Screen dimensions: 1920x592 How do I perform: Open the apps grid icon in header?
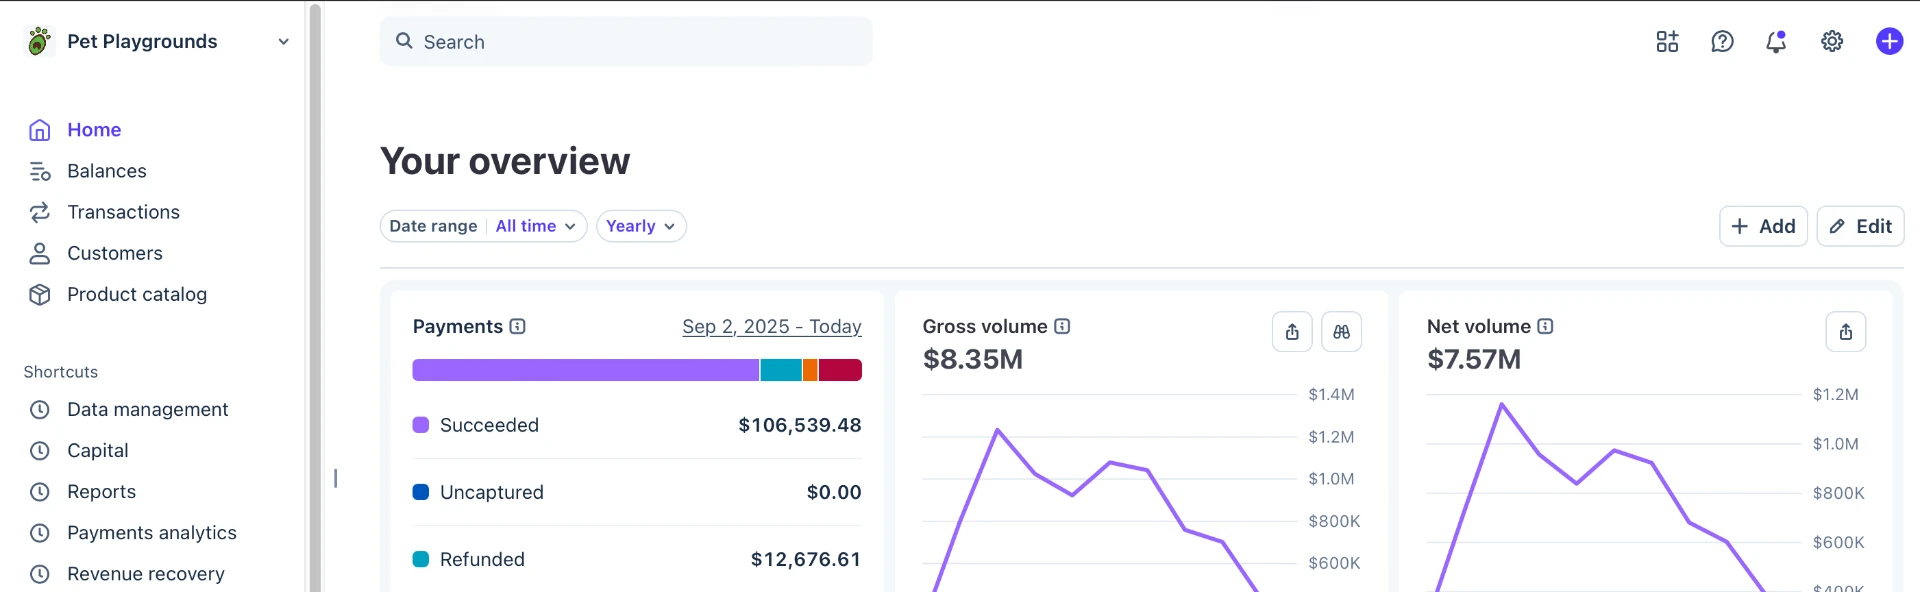pyautogui.click(x=1667, y=41)
